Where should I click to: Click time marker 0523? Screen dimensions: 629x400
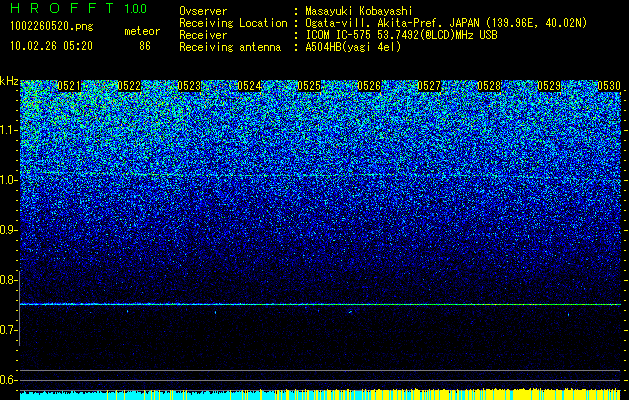[189, 86]
